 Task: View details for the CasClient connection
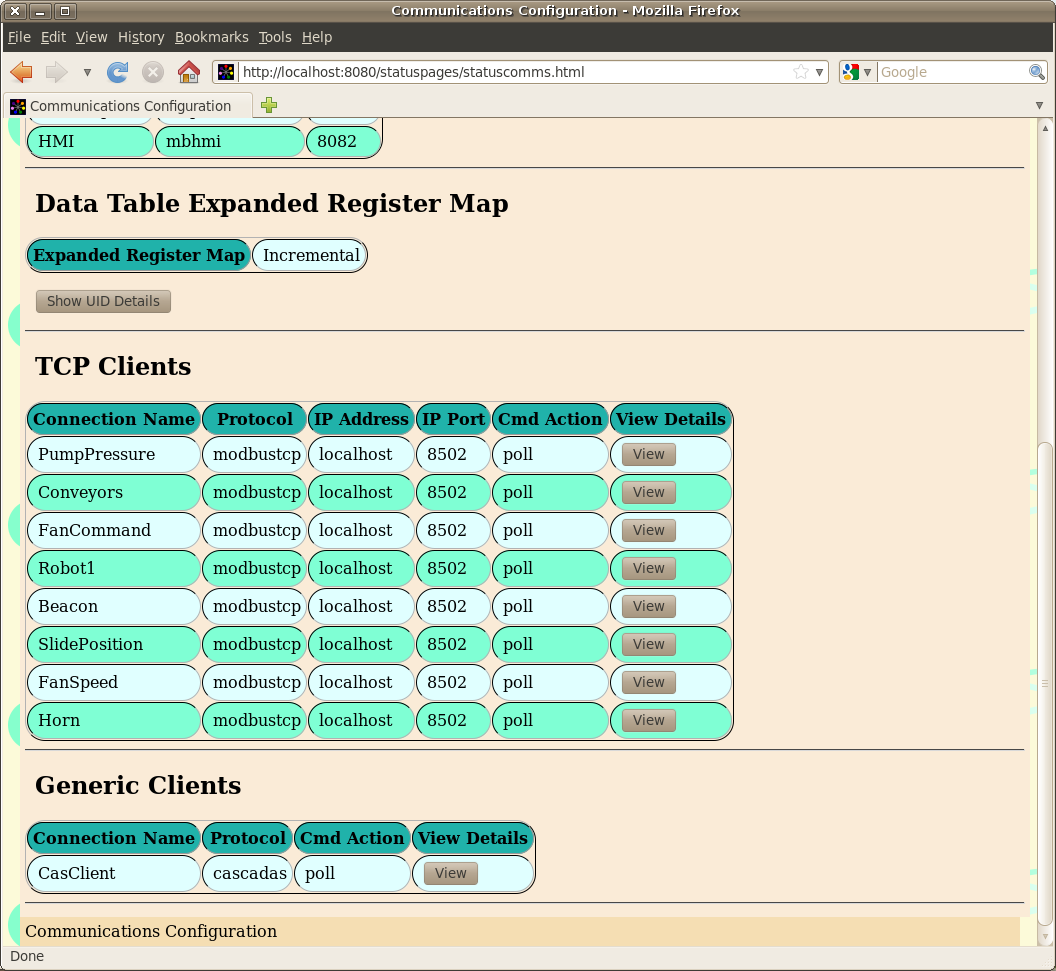[449, 873]
